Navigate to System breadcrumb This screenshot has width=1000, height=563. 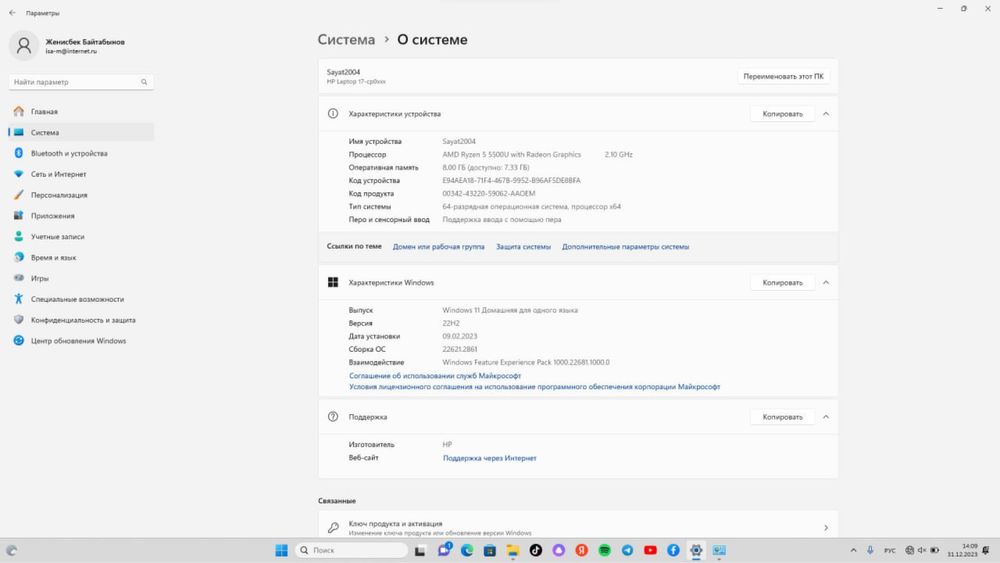pos(346,40)
